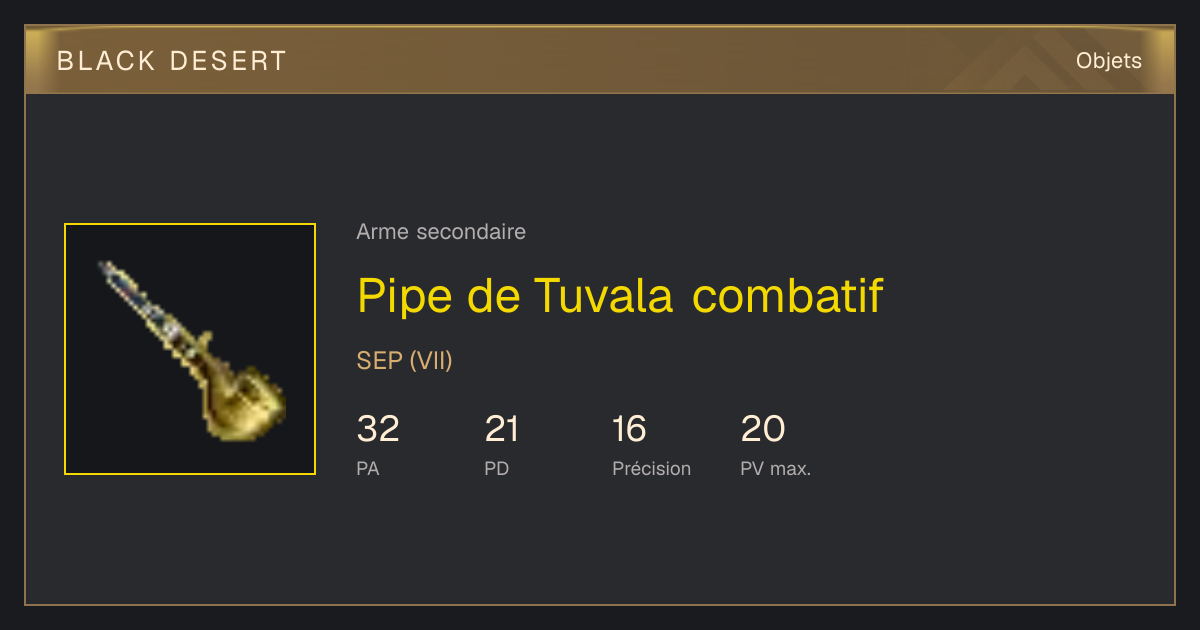Click the gold header banner between title and Objets

point(680,61)
